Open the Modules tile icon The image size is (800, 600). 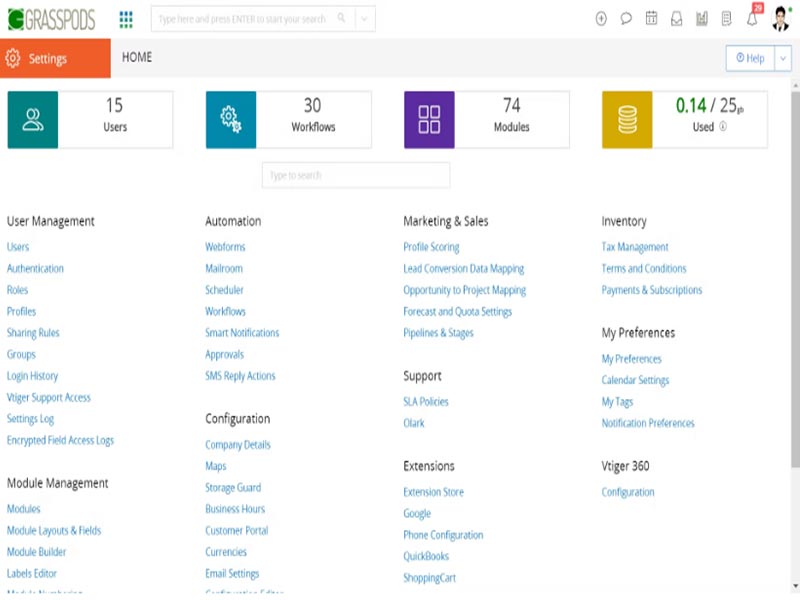point(428,118)
